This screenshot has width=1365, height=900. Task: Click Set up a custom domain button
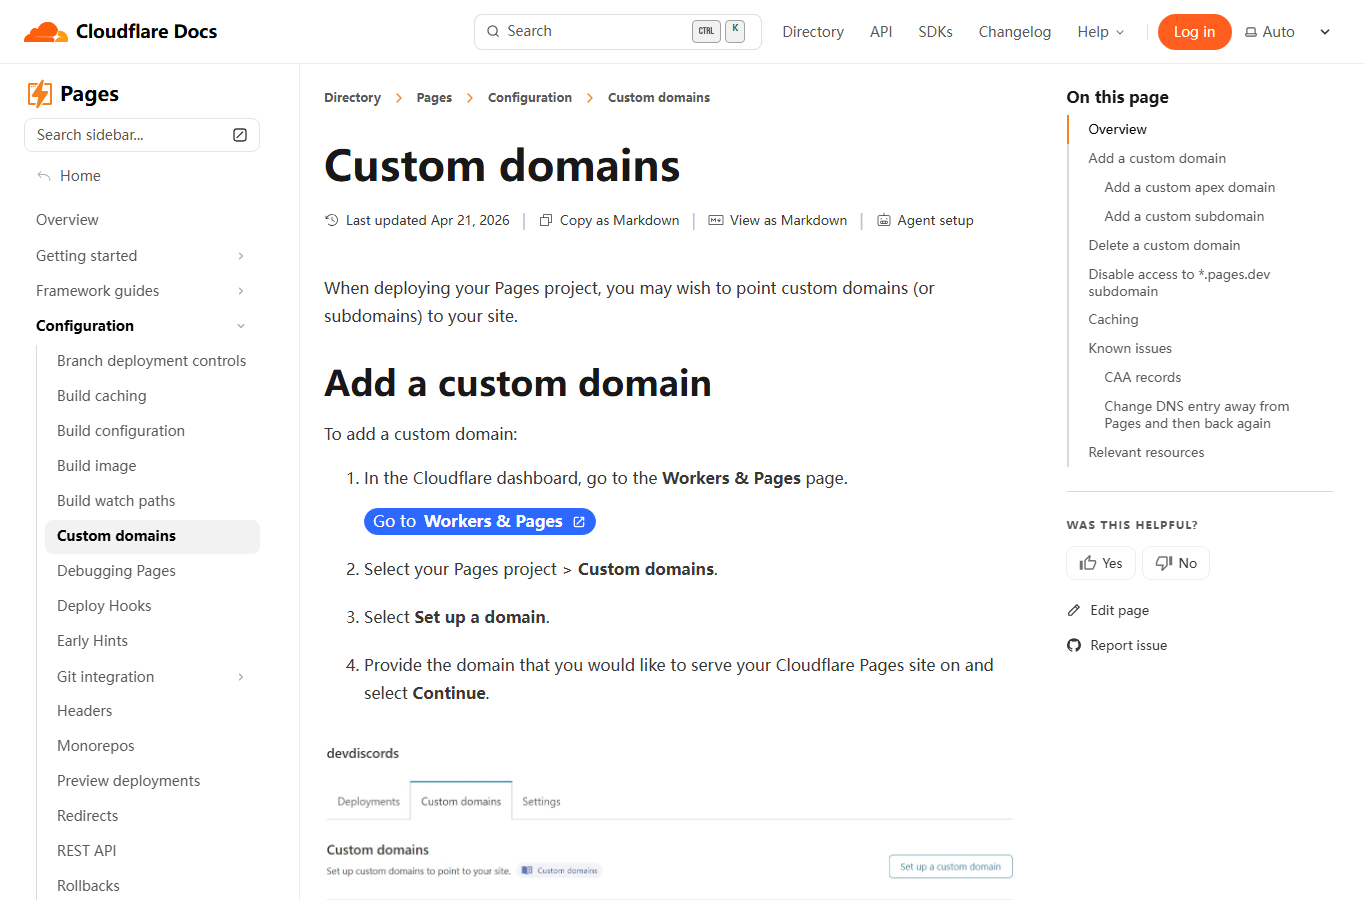click(x=951, y=867)
